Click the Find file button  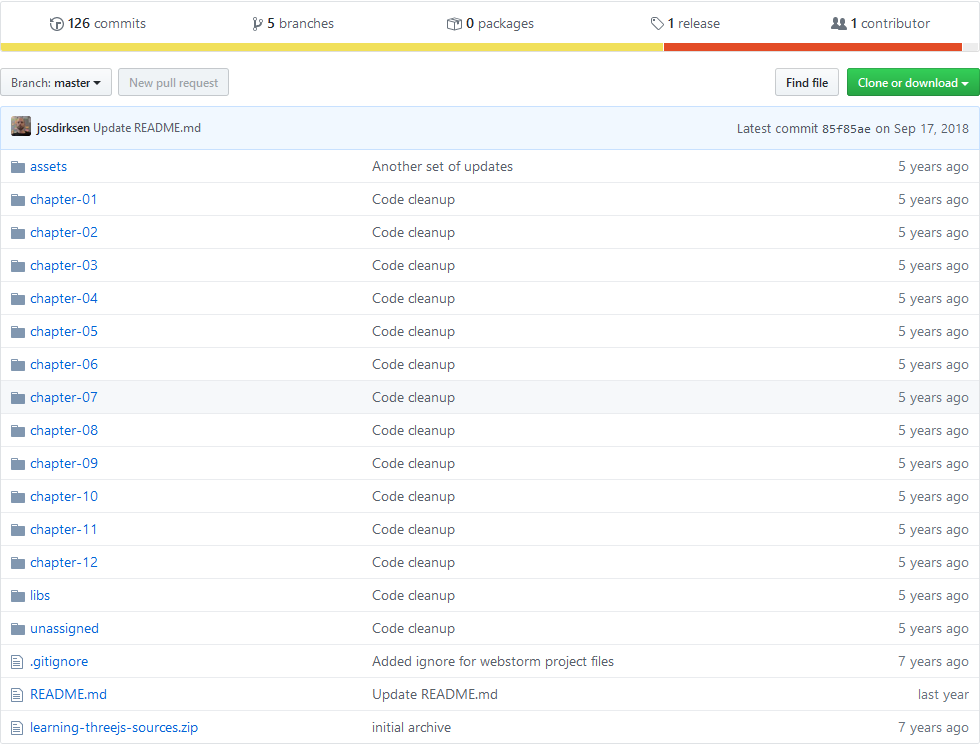pos(807,82)
